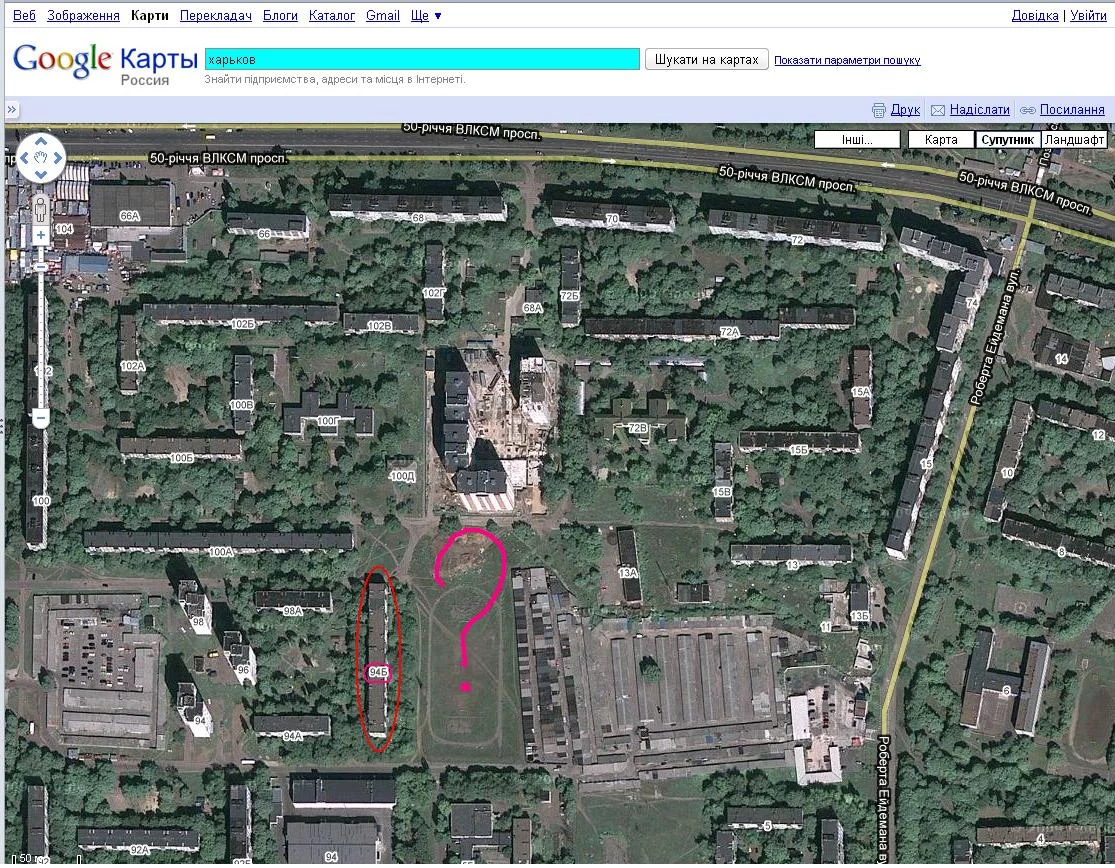
Task: Click the Google Карты logo
Action: pyautogui.click(x=105, y=63)
